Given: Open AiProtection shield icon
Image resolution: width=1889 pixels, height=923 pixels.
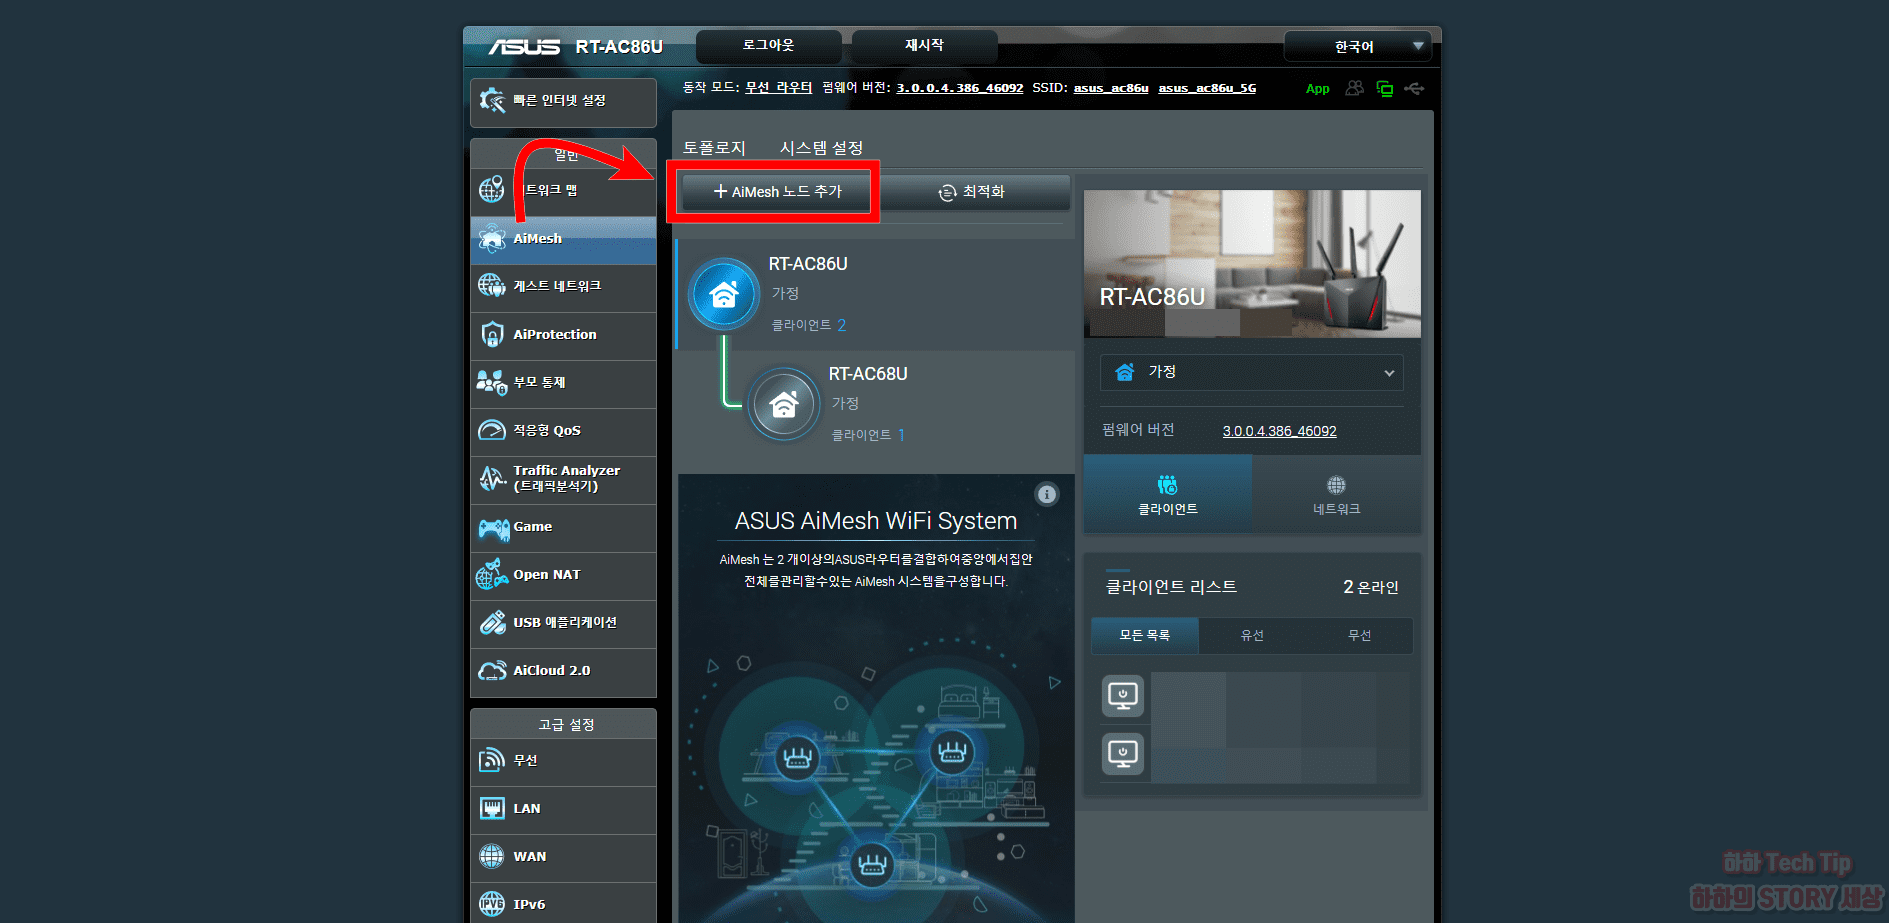Looking at the screenshot, I should [x=492, y=334].
